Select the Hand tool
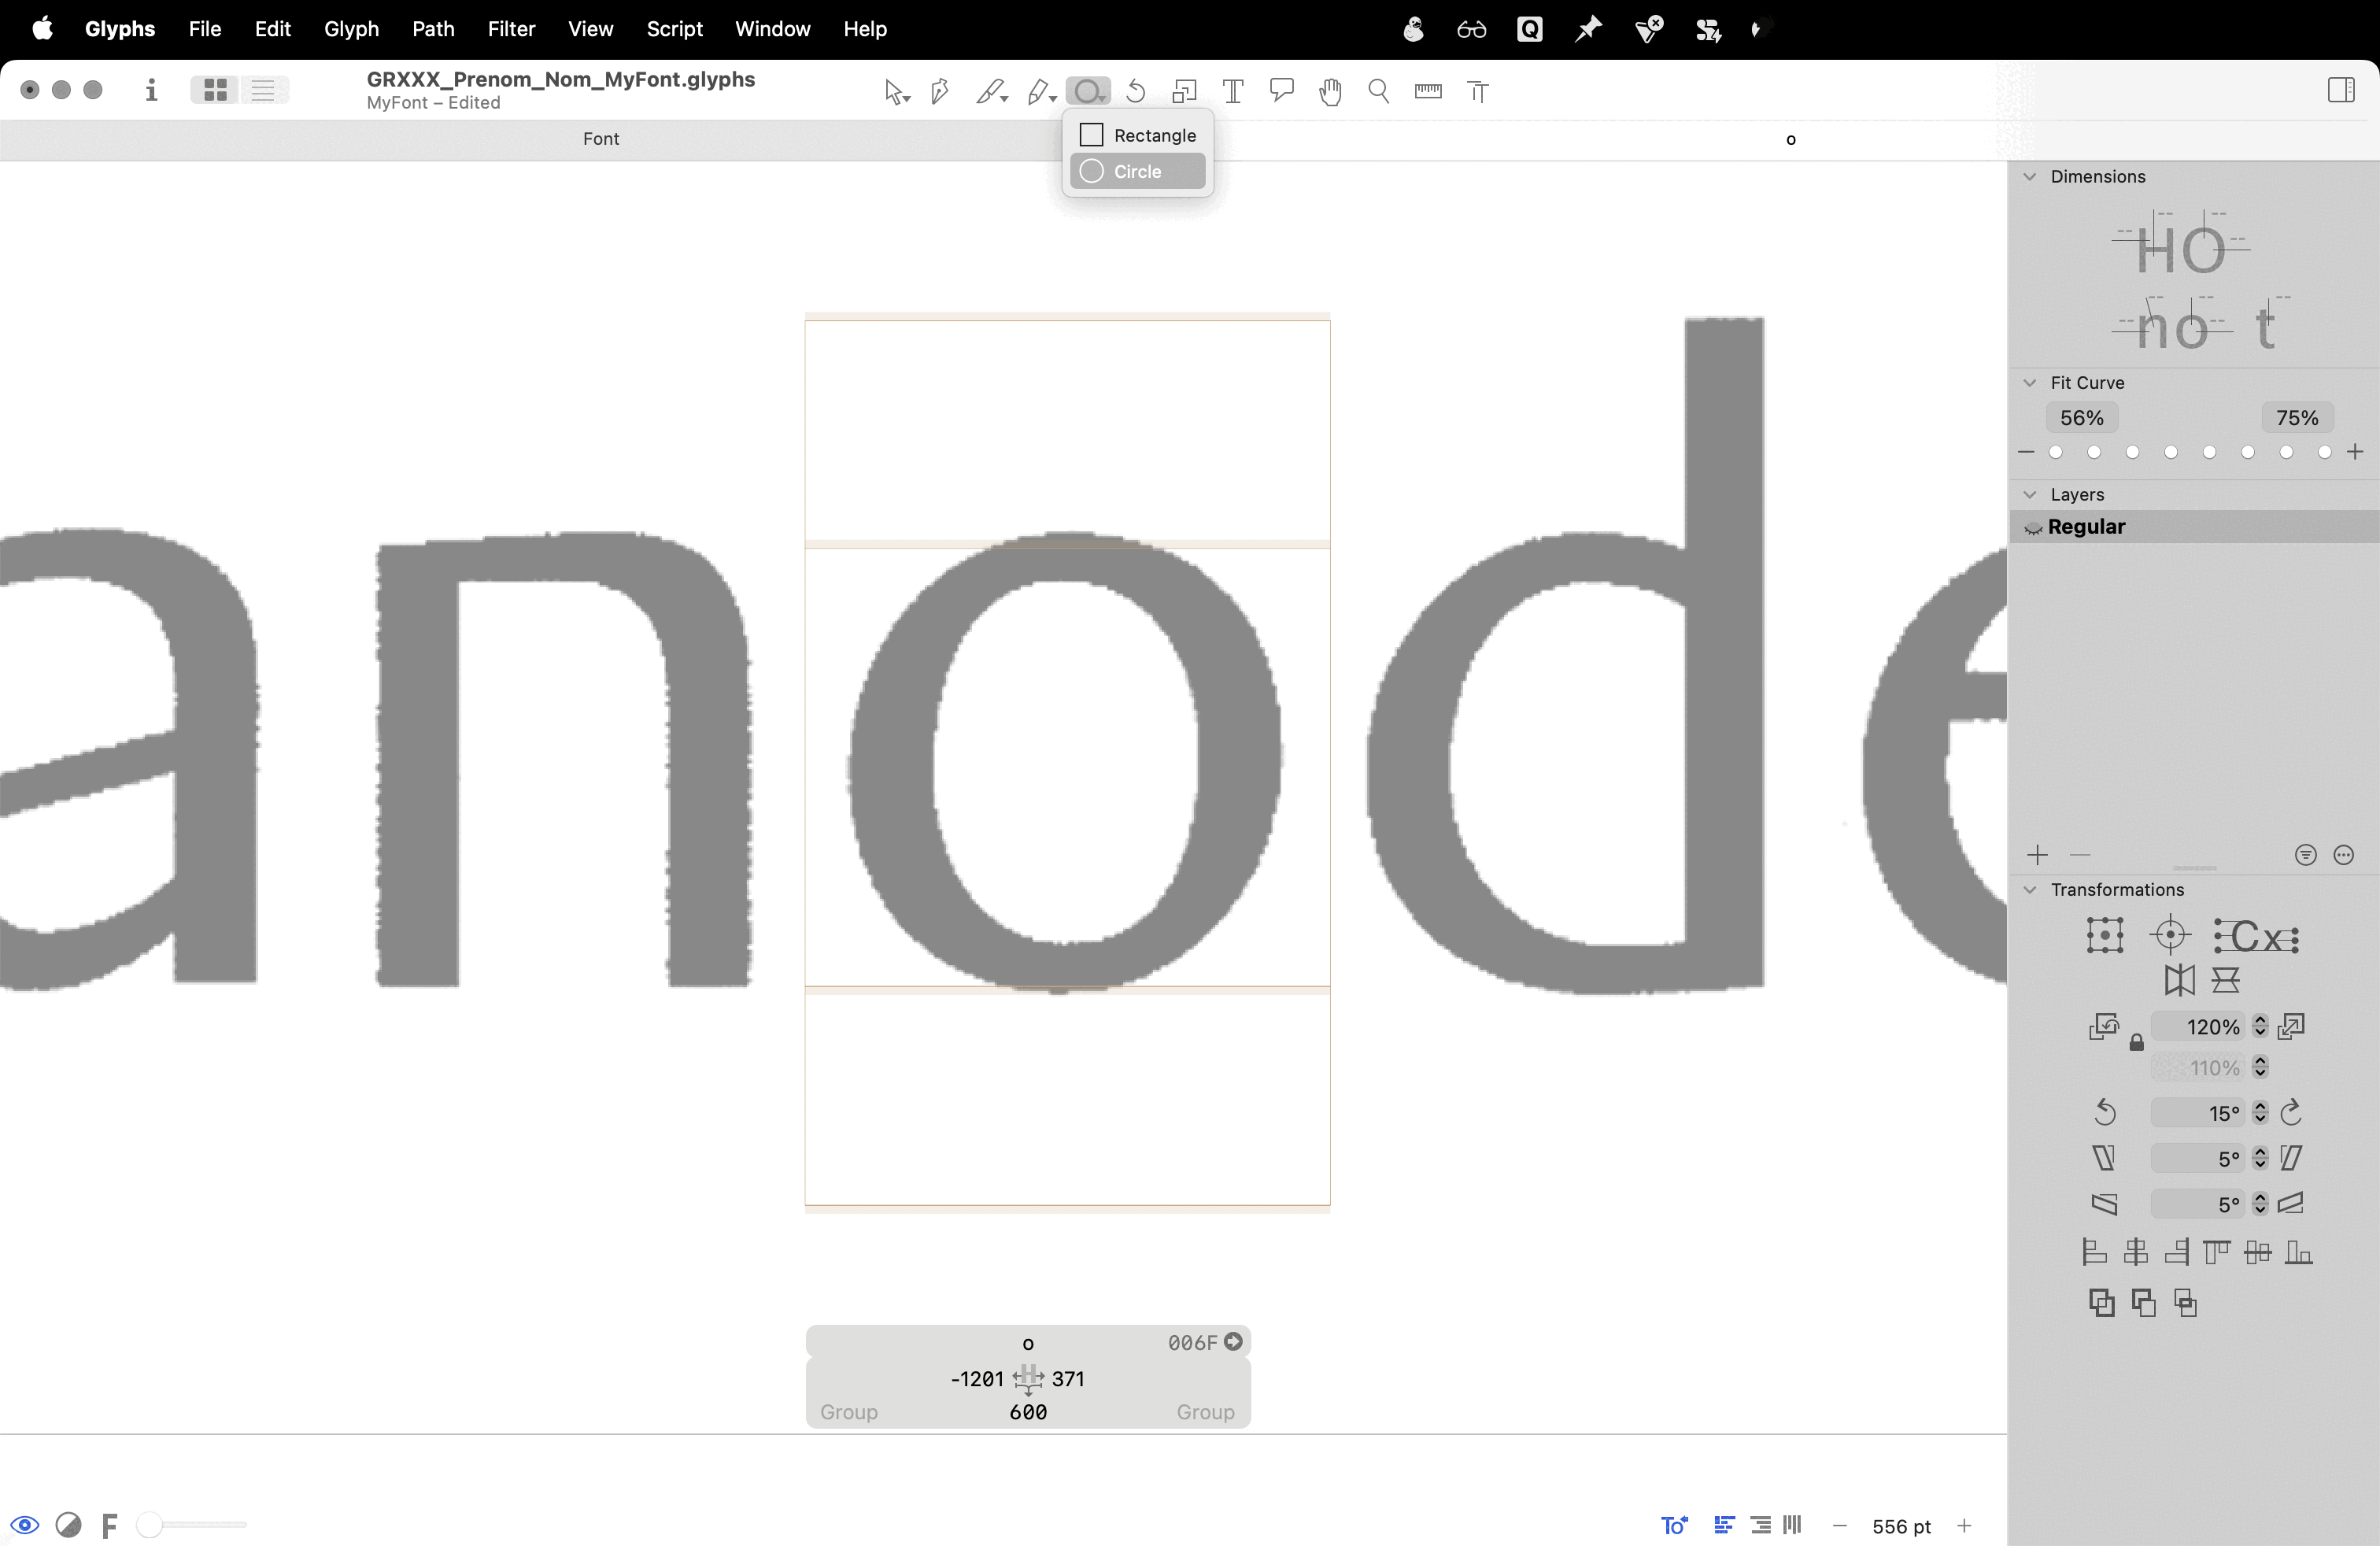 pyautogui.click(x=1330, y=92)
